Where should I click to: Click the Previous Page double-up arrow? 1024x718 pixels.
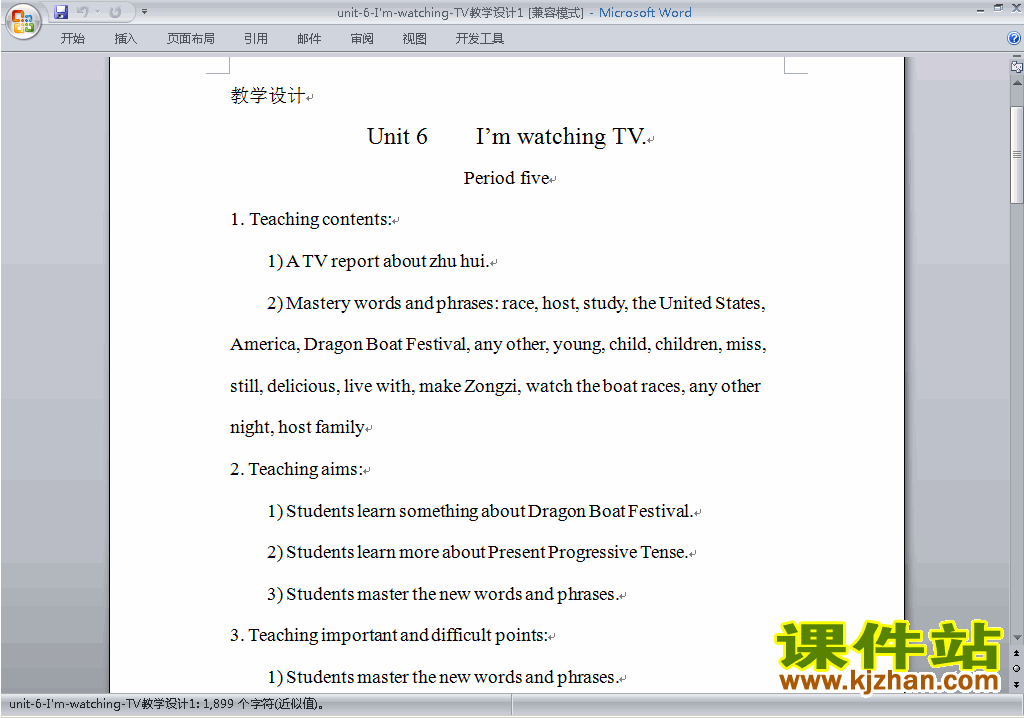point(1016,653)
